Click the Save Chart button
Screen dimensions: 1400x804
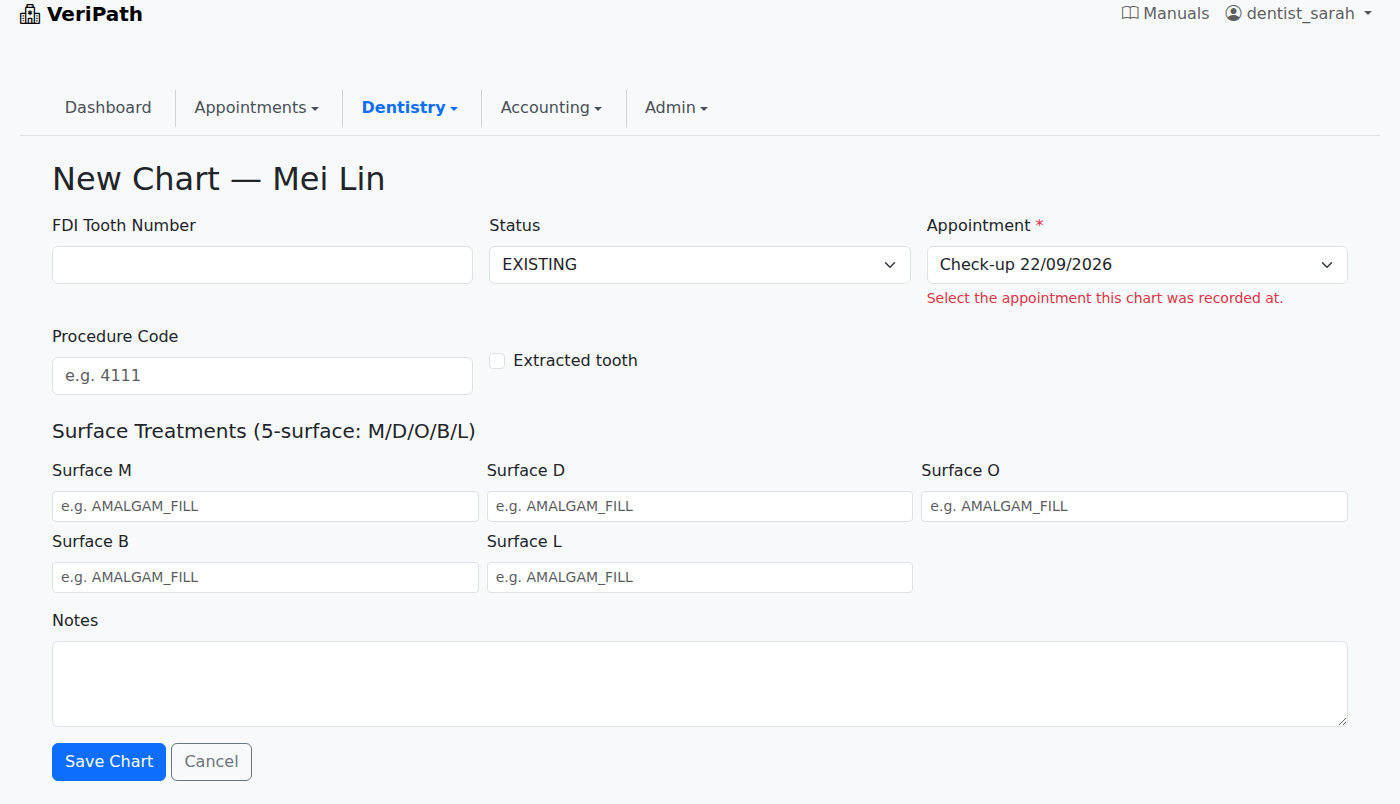click(x=109, y=762)
